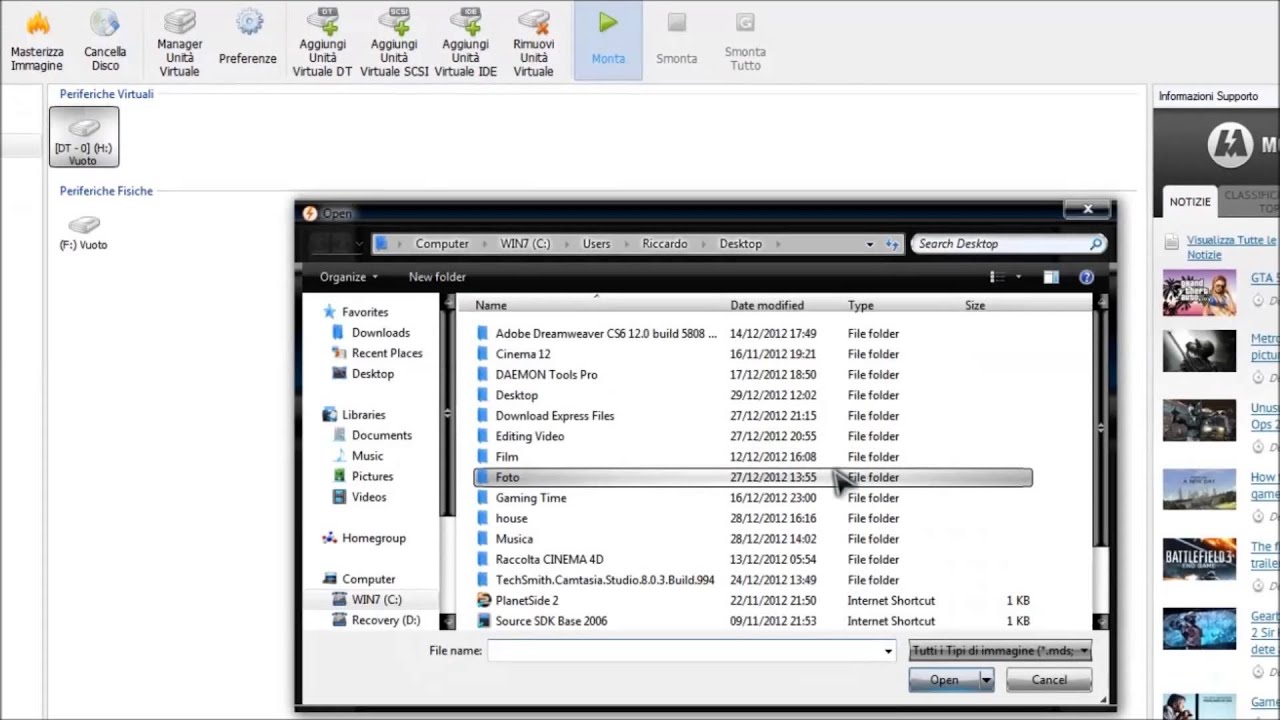Switch to the NOTIZIE tab

coord(1190,202)
